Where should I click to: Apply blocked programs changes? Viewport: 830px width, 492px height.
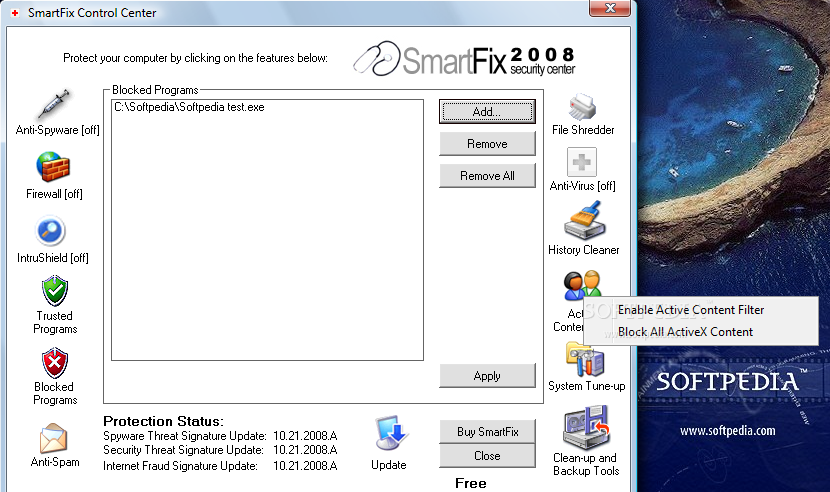pyautogui.click(x=487, y=375)
